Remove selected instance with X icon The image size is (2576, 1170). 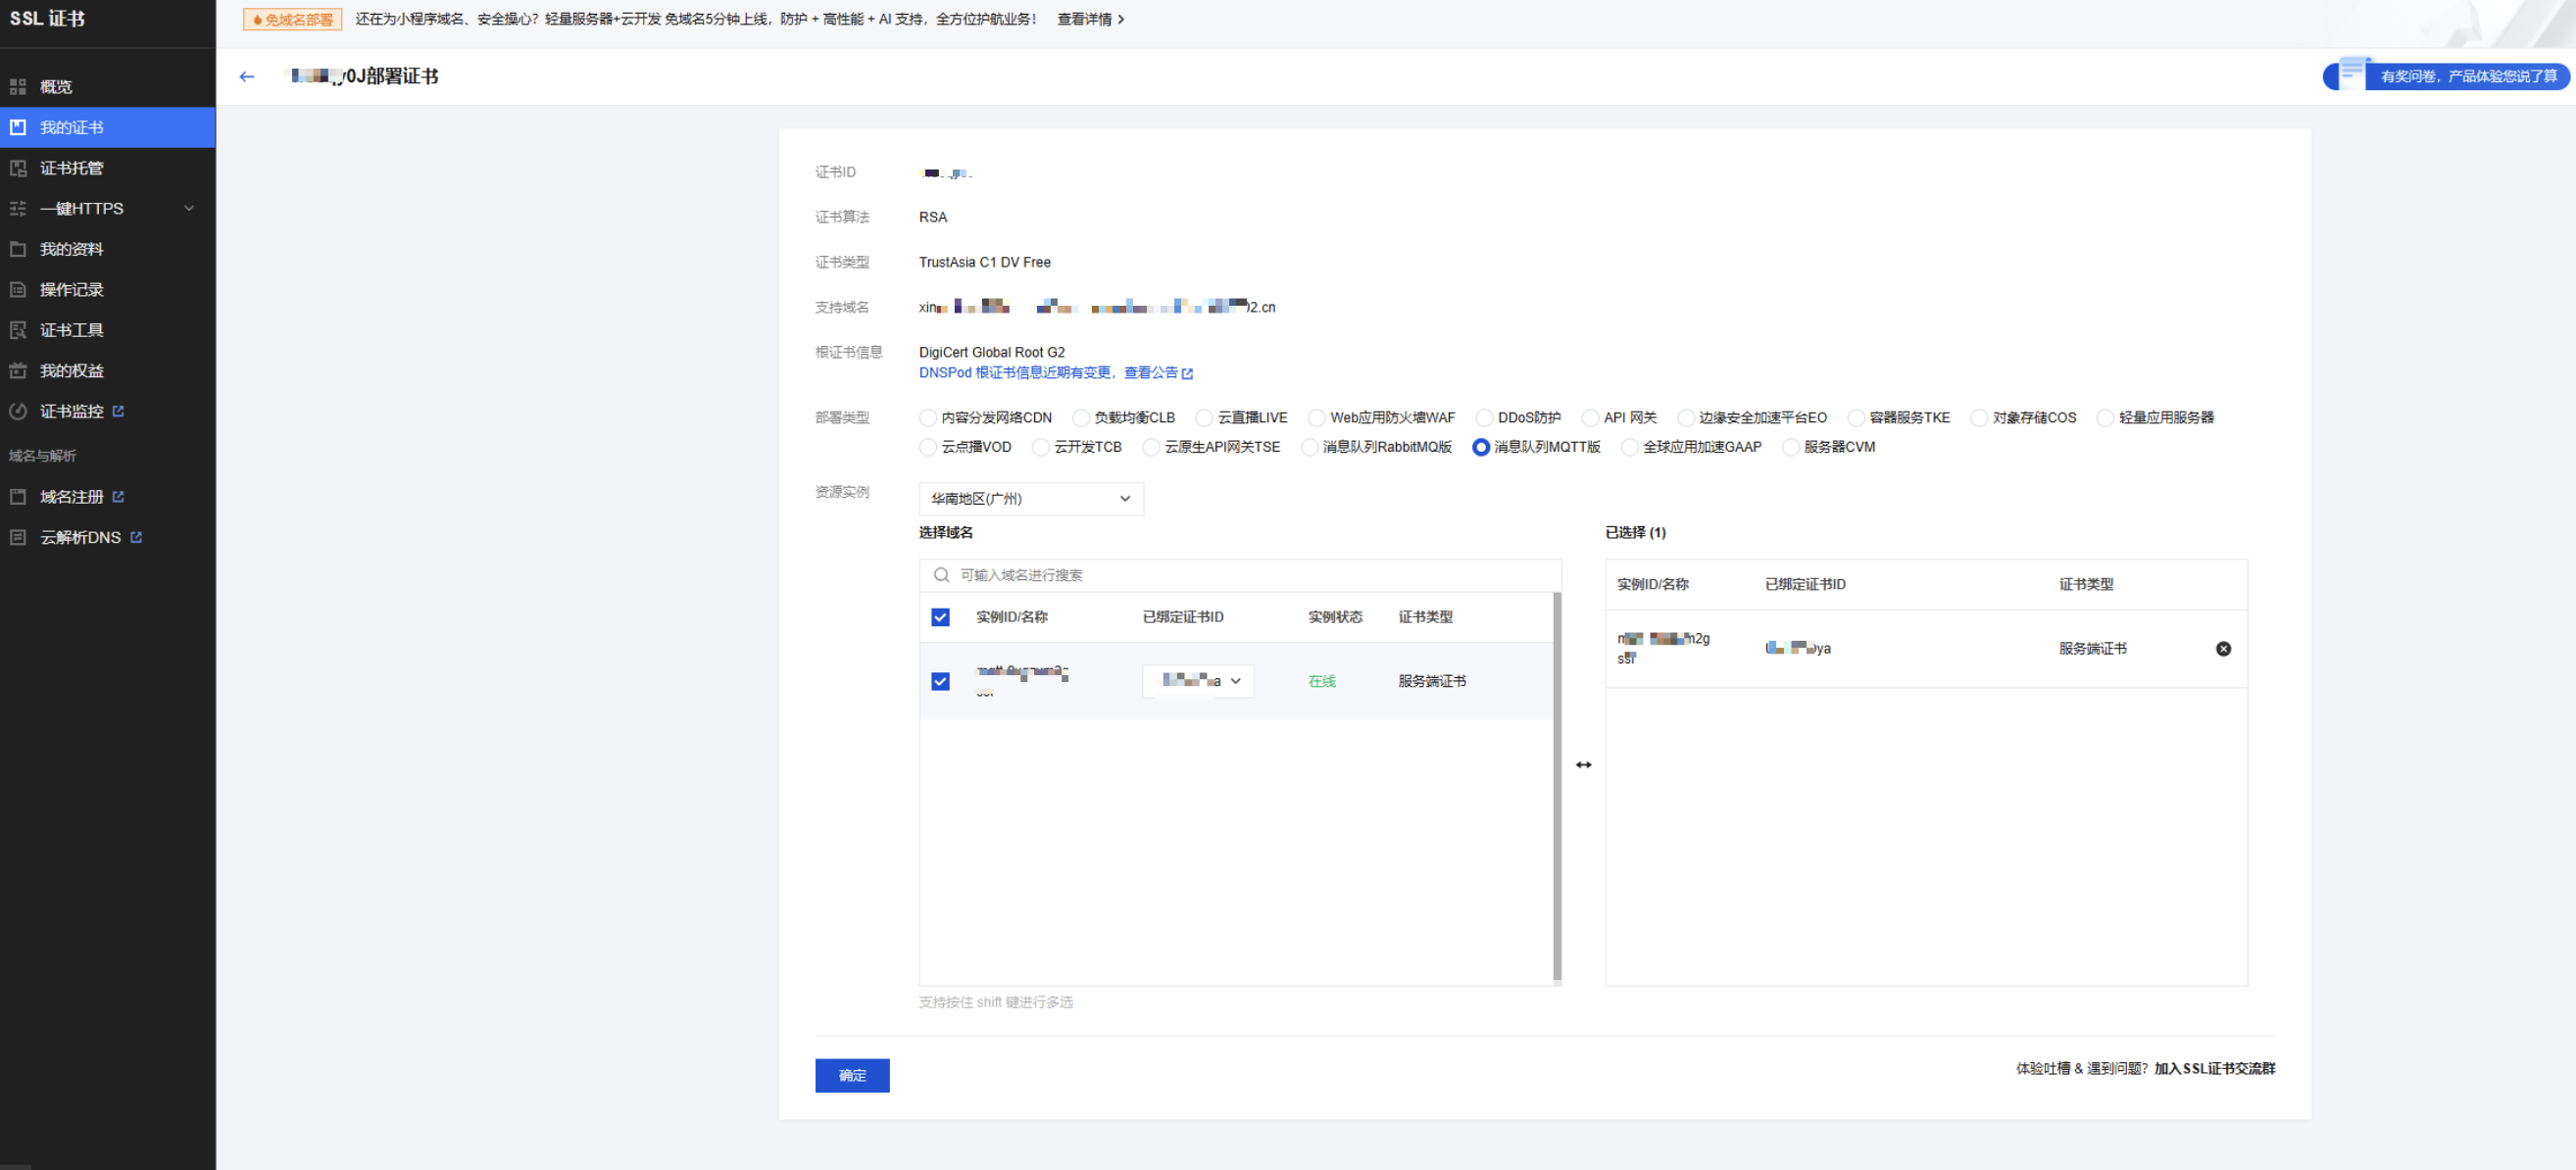pos(2222,648)
